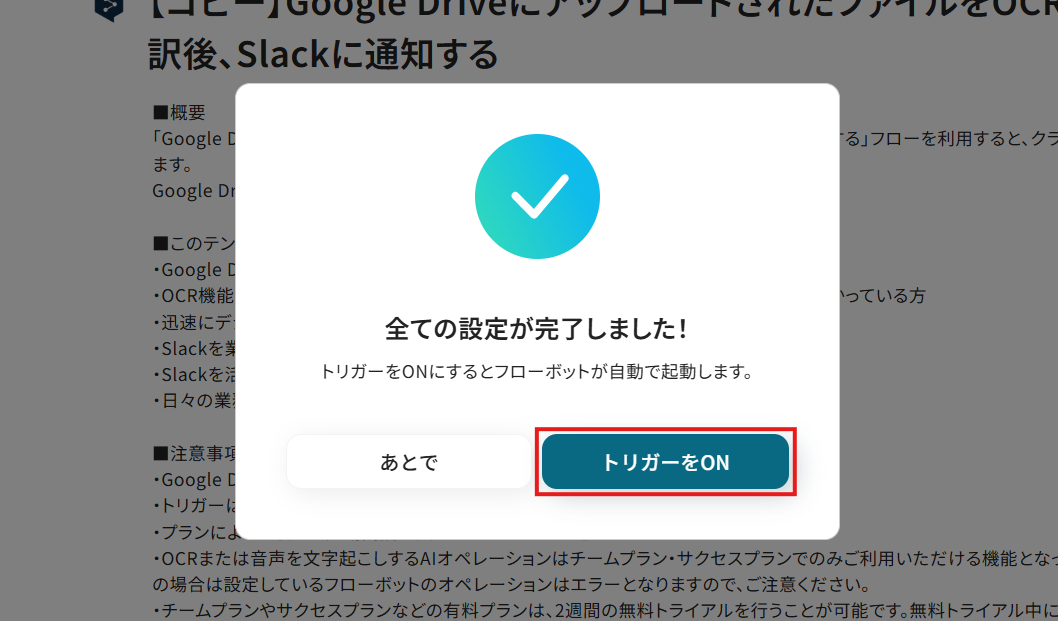Click the line starting ・チームプランやサクセスプラン
Image resolution: width=1058 pixels, height=621 pixels.
[x=605, y=610]
